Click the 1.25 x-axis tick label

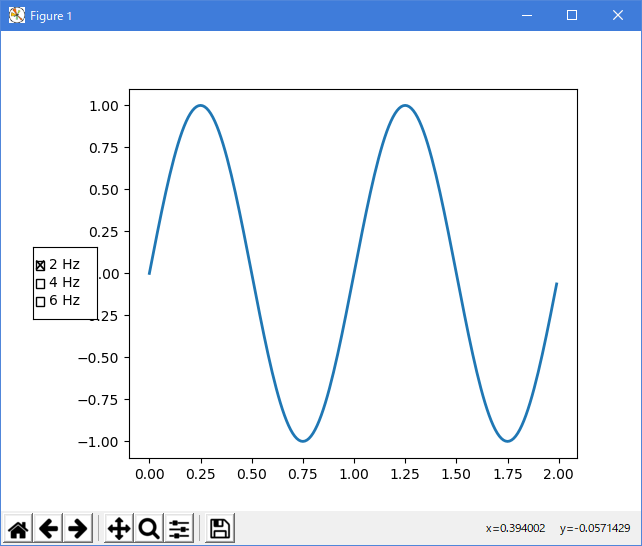point(405,474)
